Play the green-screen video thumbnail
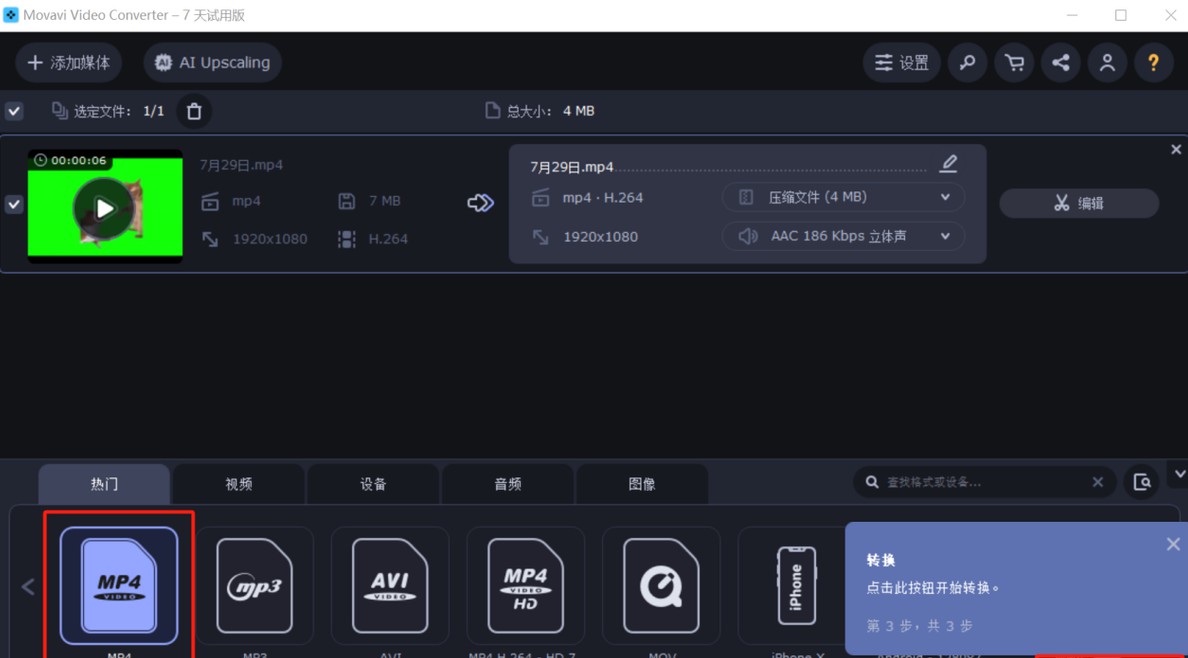 [x=104, y=208]
